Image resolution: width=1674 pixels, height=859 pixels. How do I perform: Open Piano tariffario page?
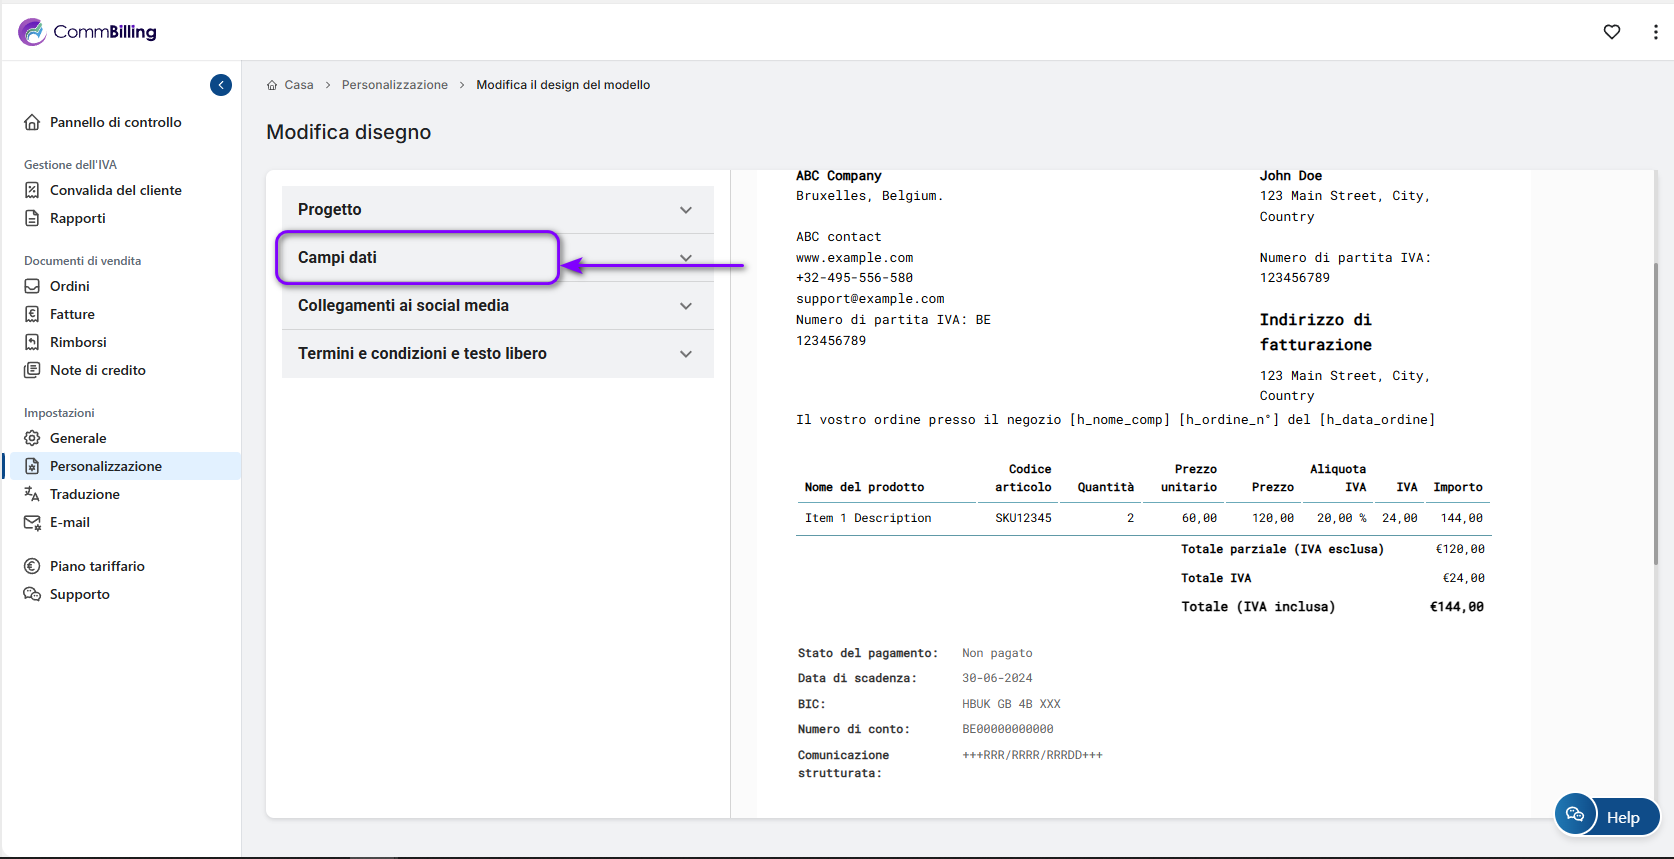pos(97,566)
